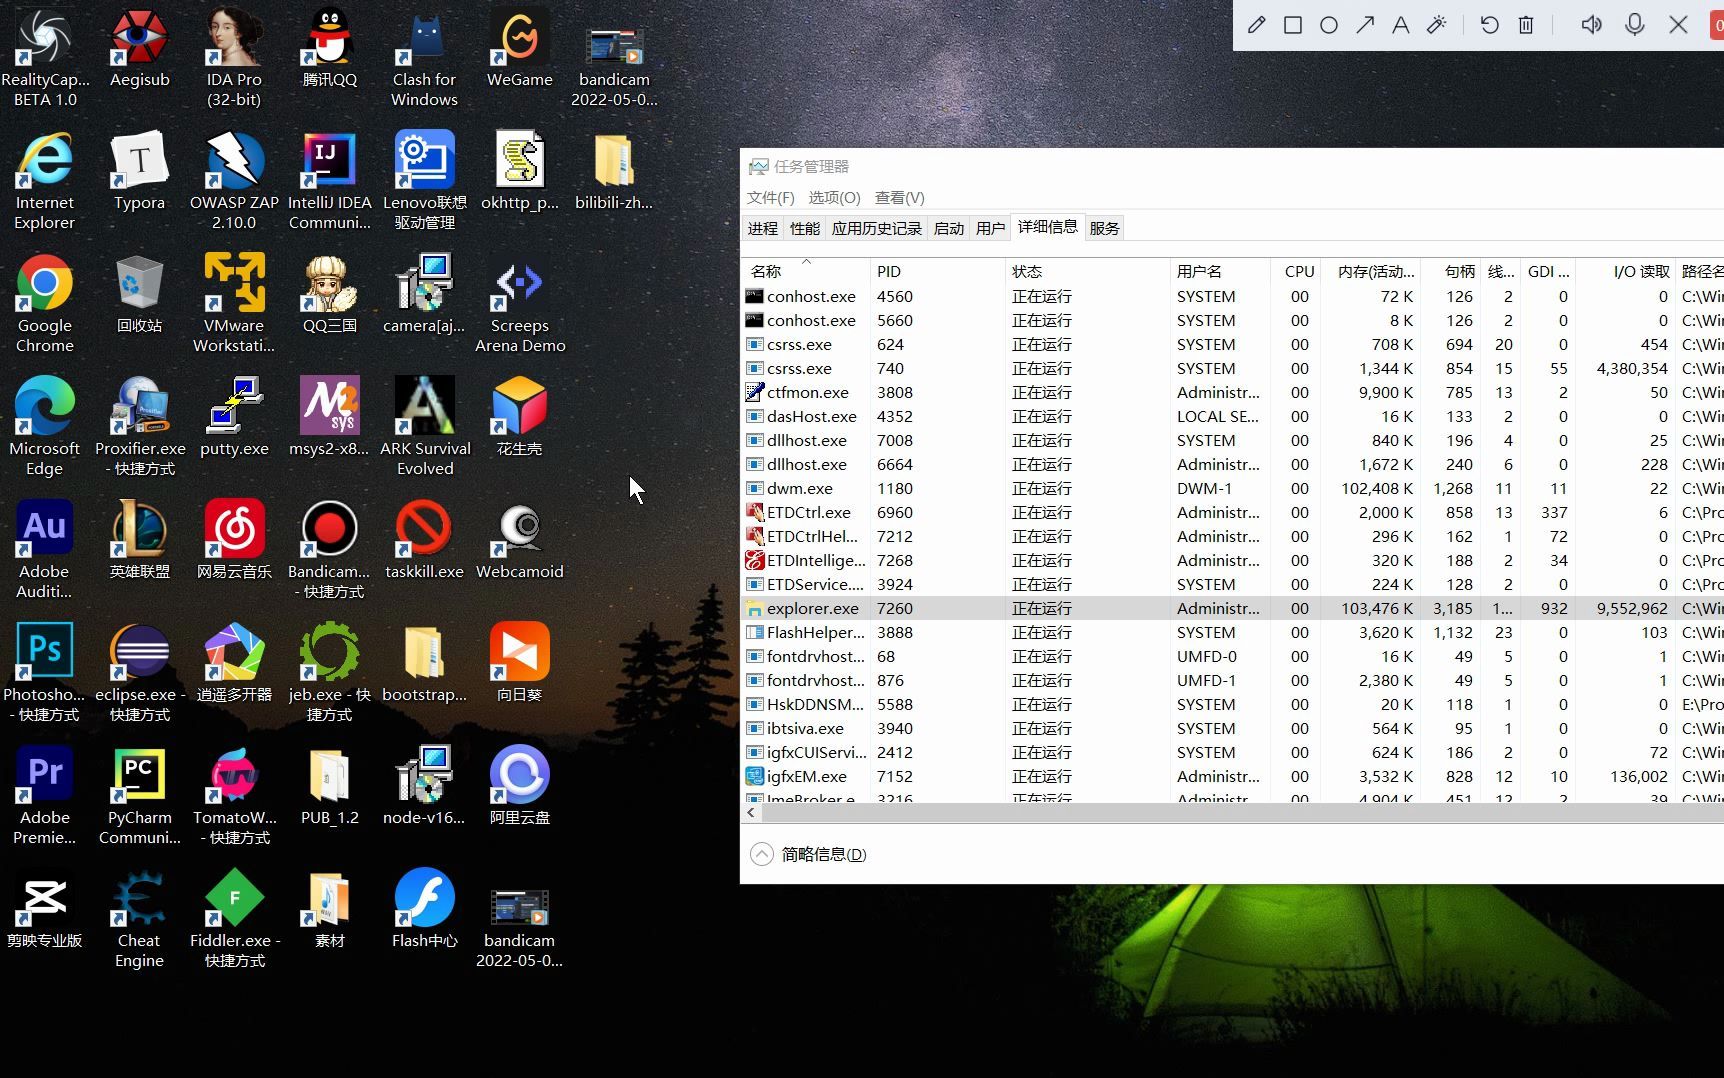Image resolution: width=1724 pixels, height=1078 pixels.
Task: Select the text (A) drawing tool
Action: point(1401,25)
